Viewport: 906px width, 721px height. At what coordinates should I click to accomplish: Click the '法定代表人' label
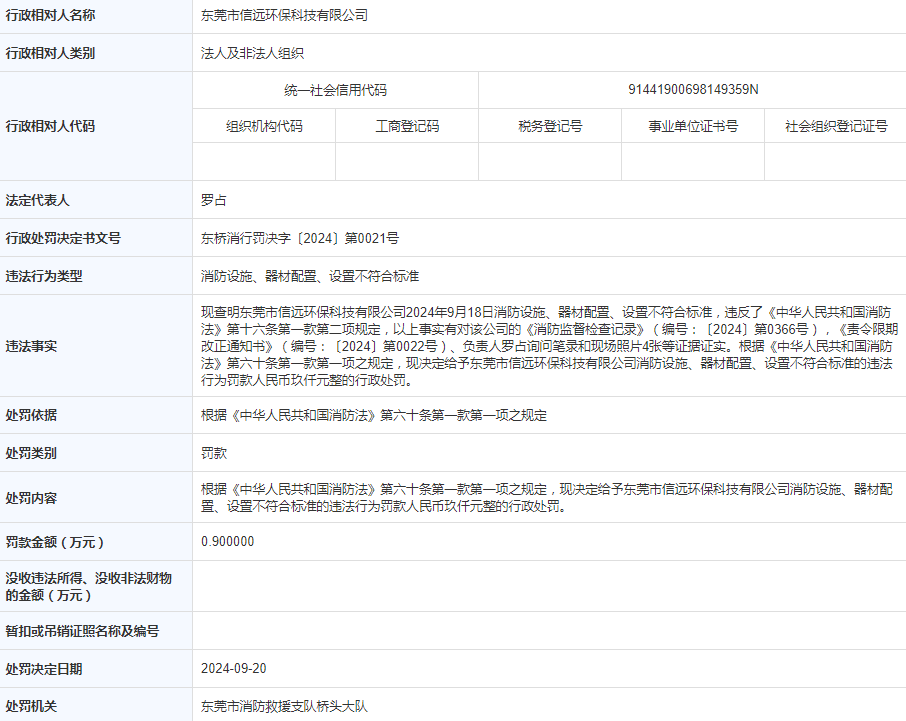click(x=38, y=200)
